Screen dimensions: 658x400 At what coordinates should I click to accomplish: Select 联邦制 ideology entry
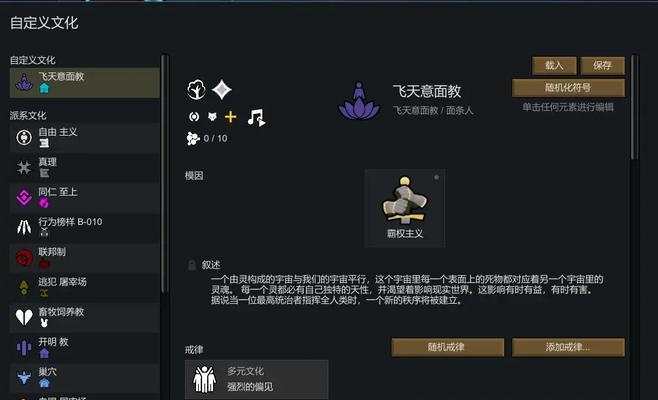click(84, 257)
